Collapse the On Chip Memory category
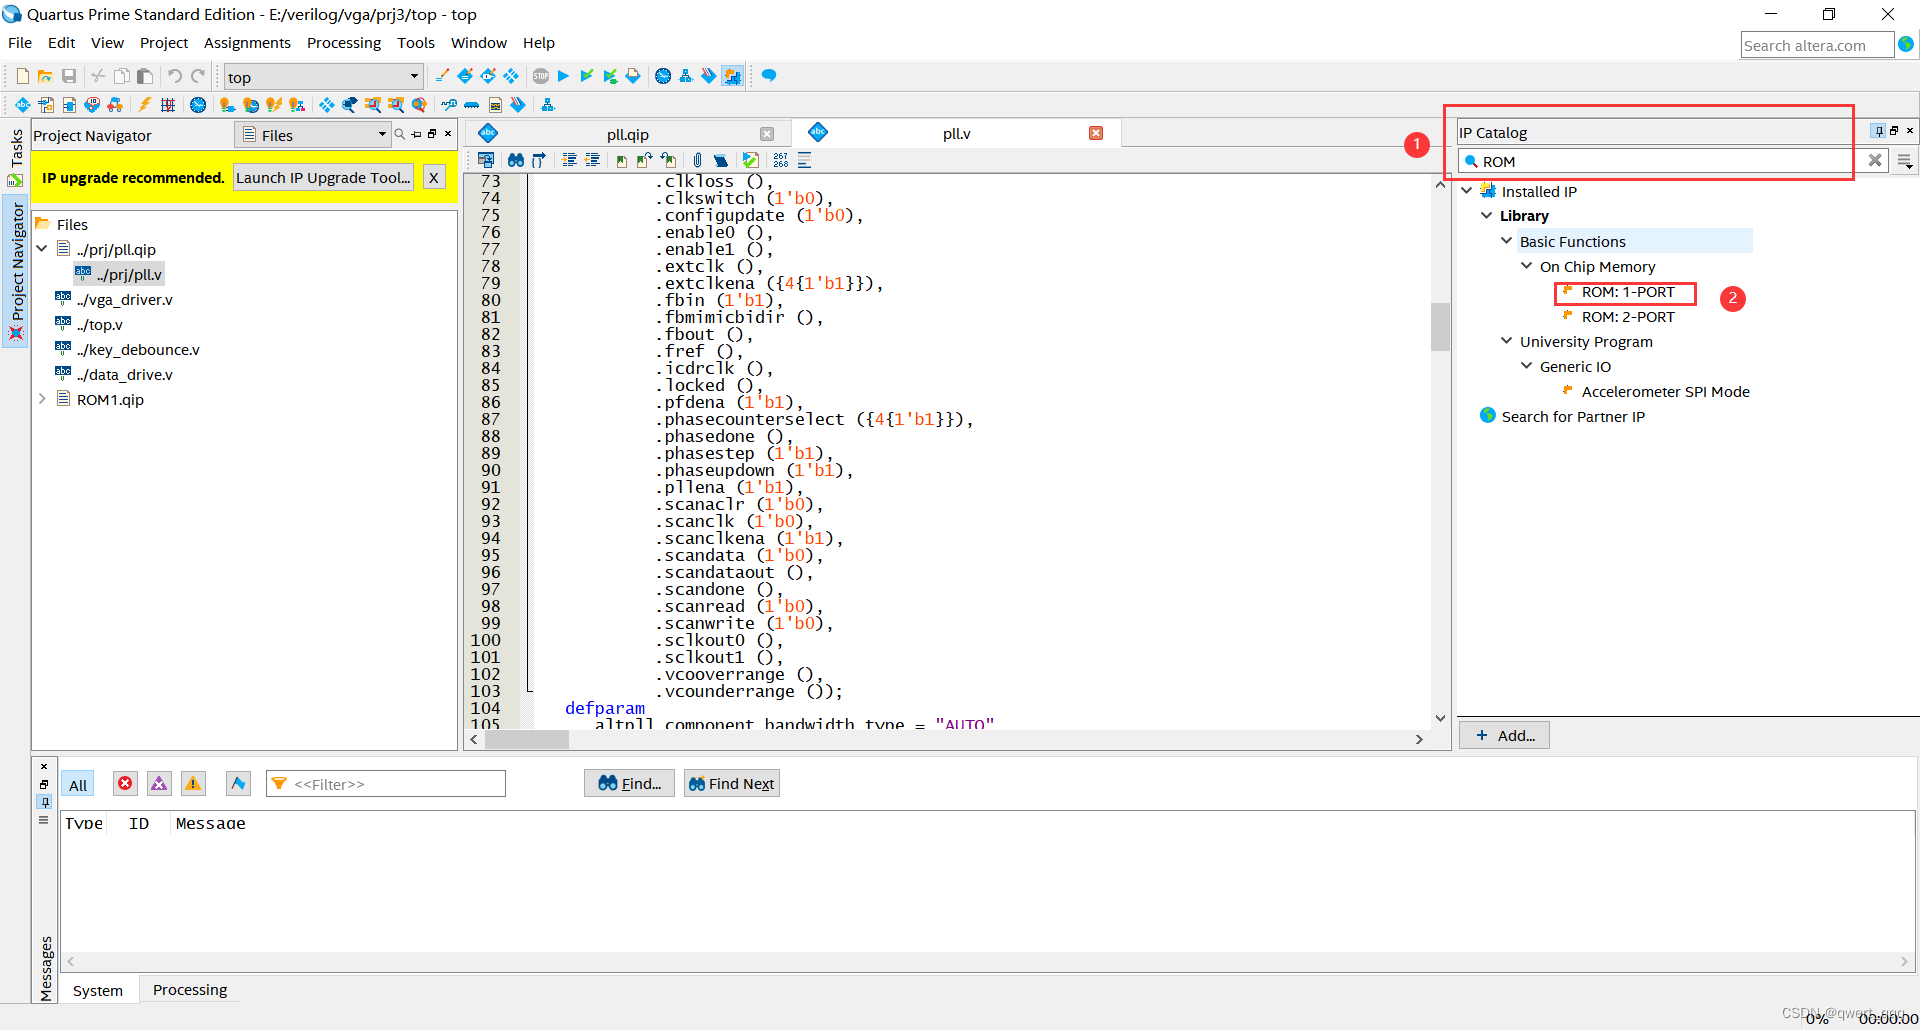 [1526, 265]
